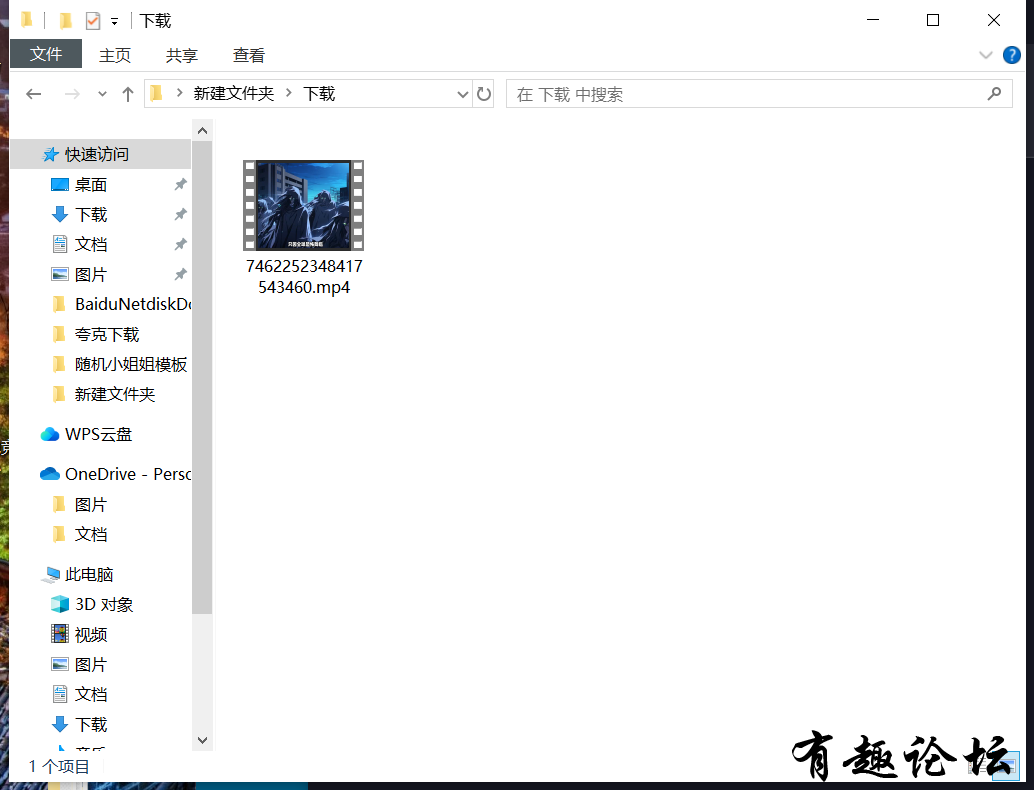This screenshot has height=790, width=1034.
Task: Click the OneDrive cloud icon
Action: pos(49,474)
